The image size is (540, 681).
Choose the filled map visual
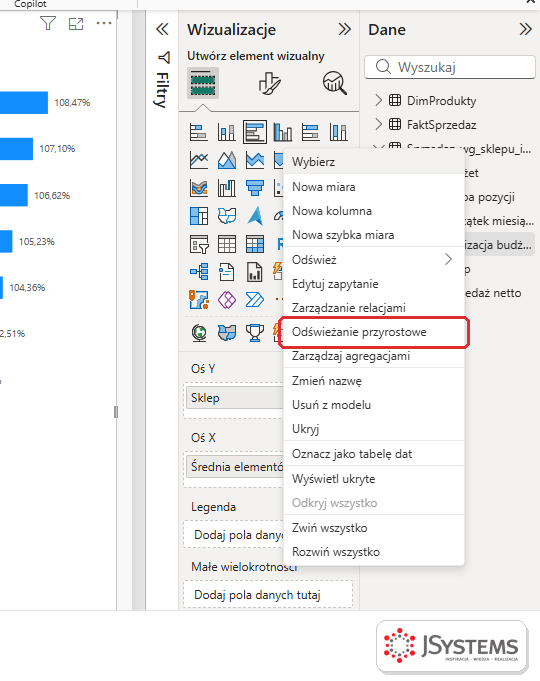pyautogui.click(x=227, y=216)
